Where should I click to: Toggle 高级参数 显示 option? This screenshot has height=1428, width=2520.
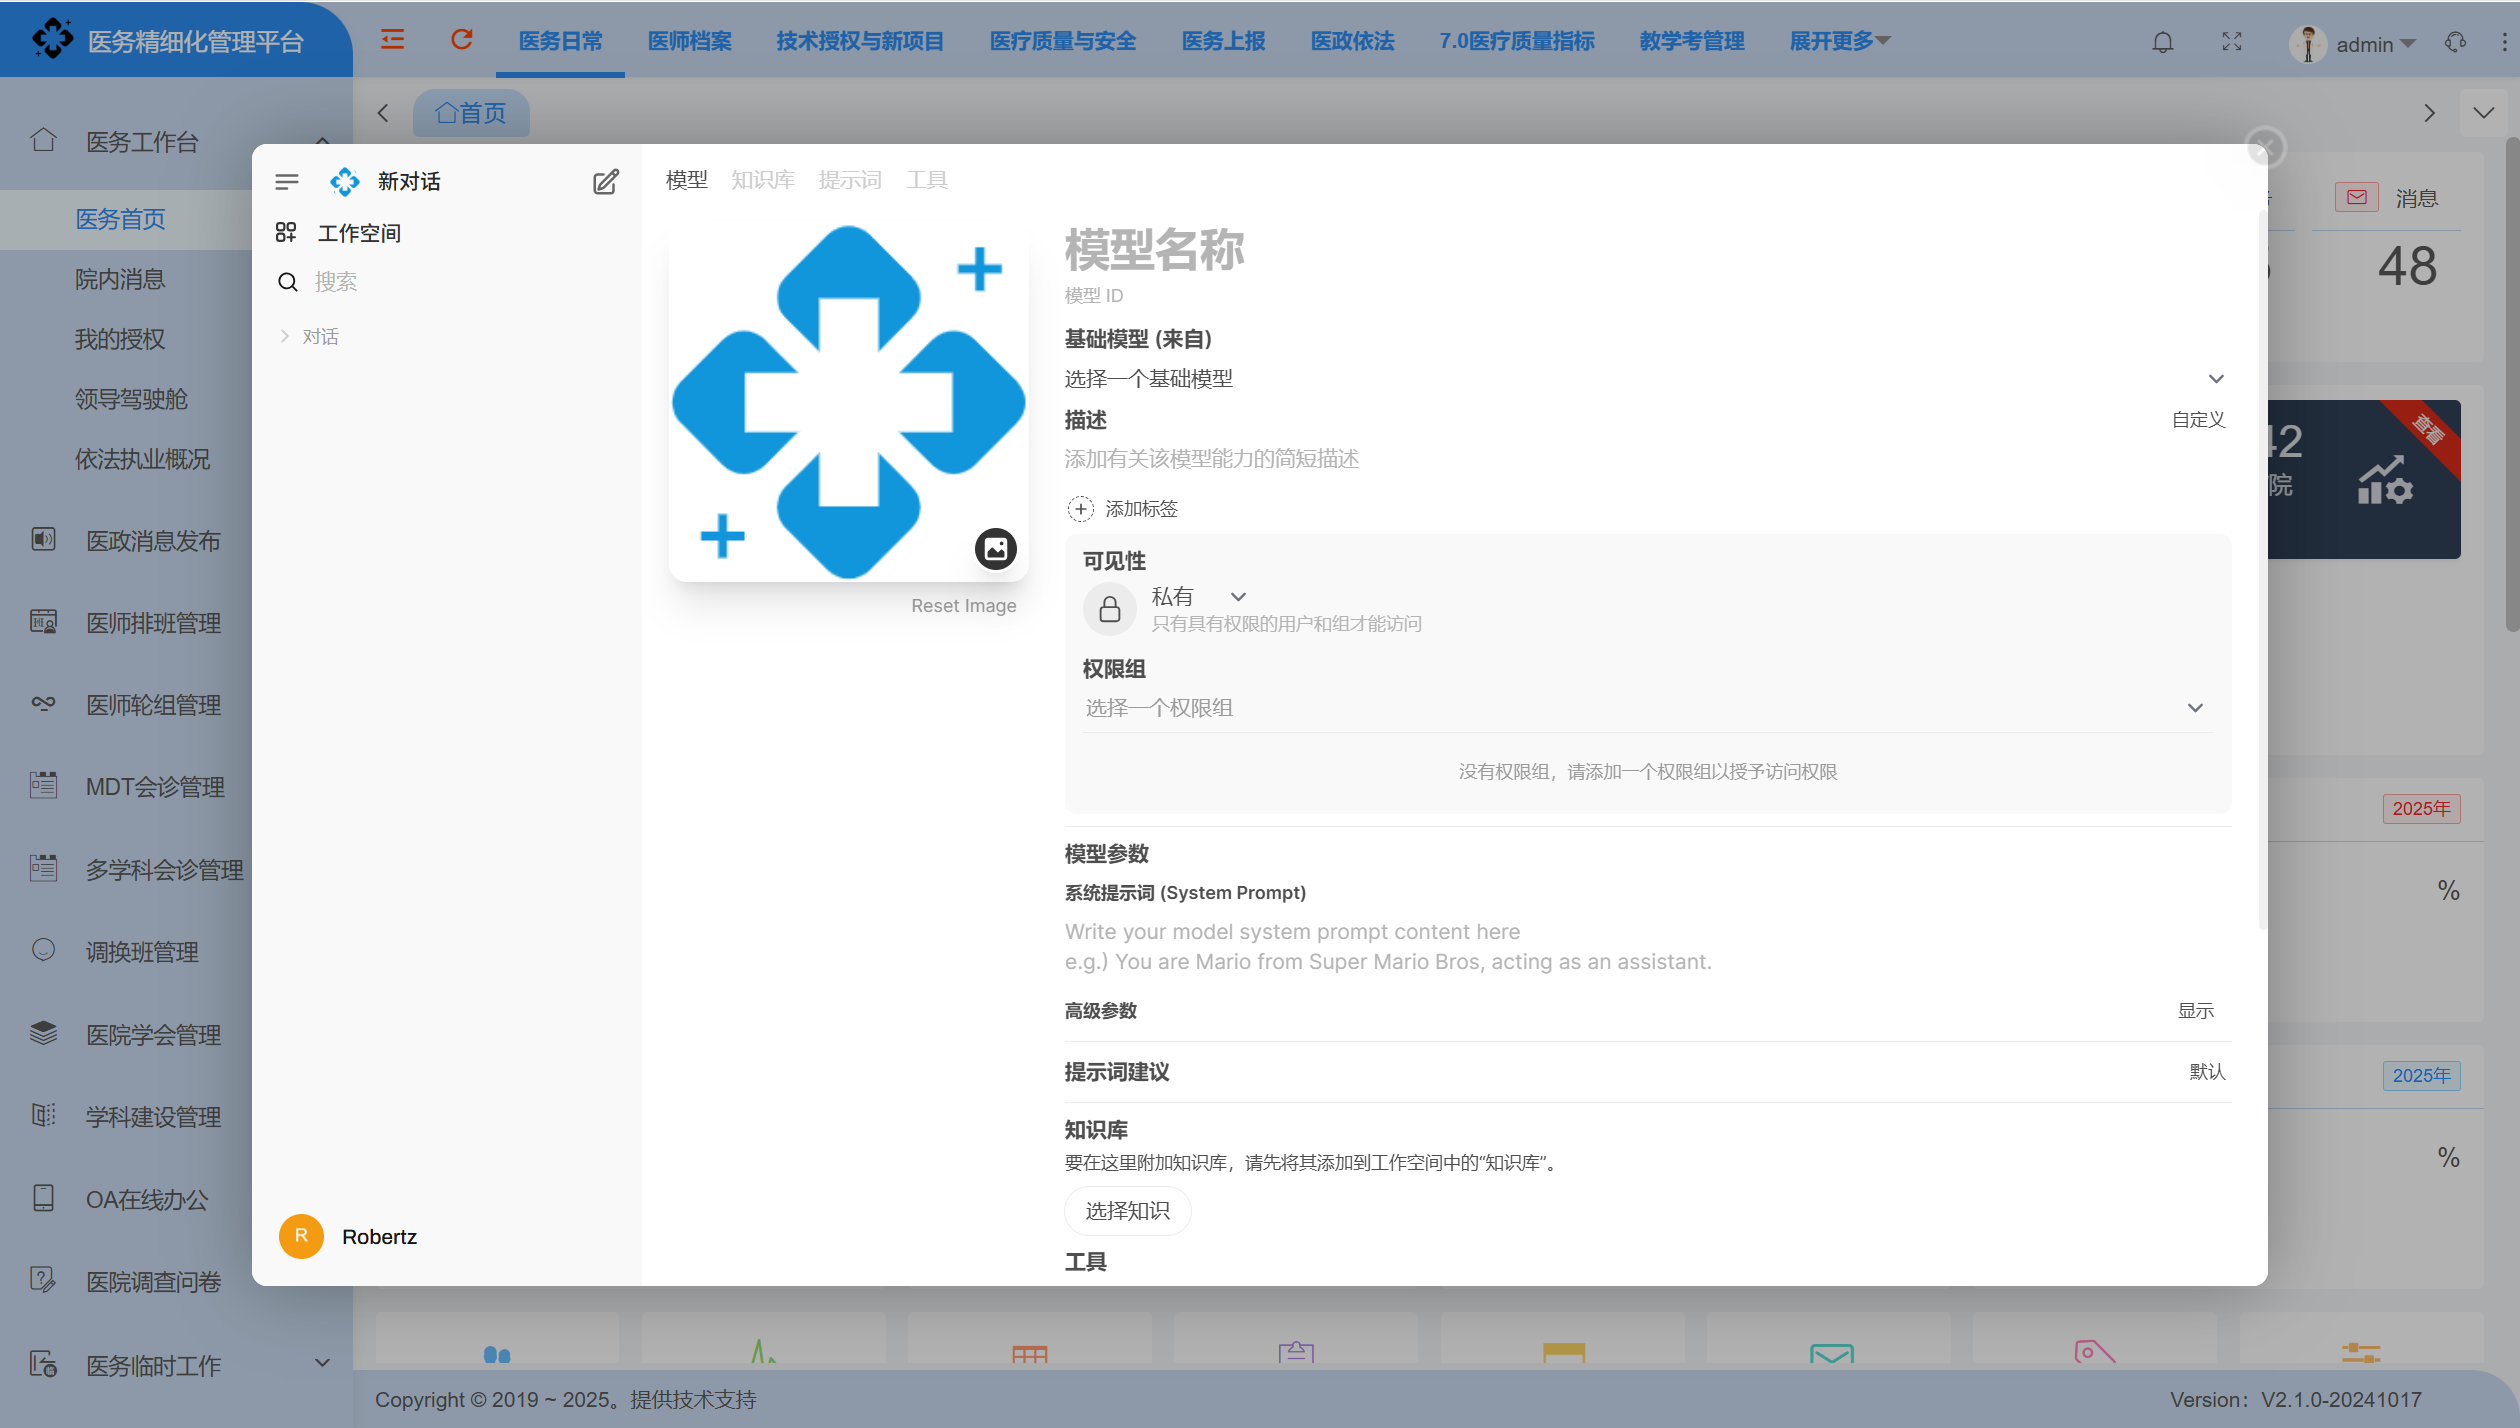pos(2195,1011)
